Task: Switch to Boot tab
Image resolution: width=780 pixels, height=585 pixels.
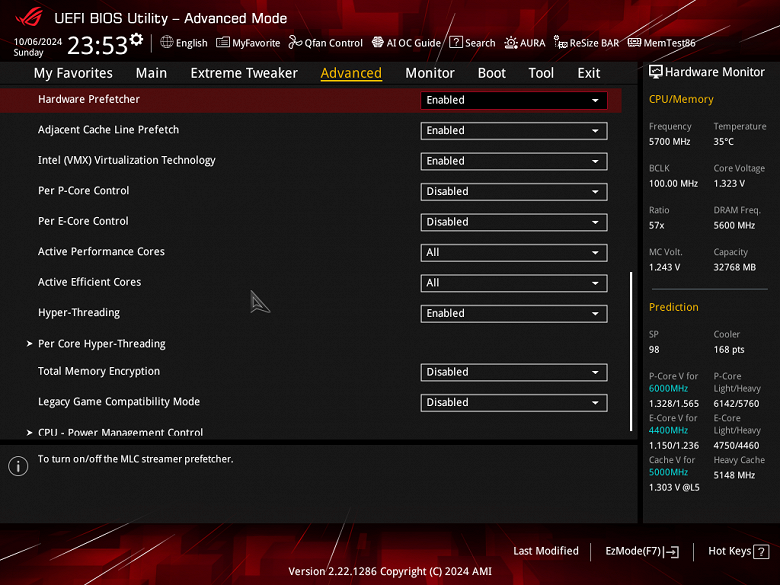Action: point(491,73)
